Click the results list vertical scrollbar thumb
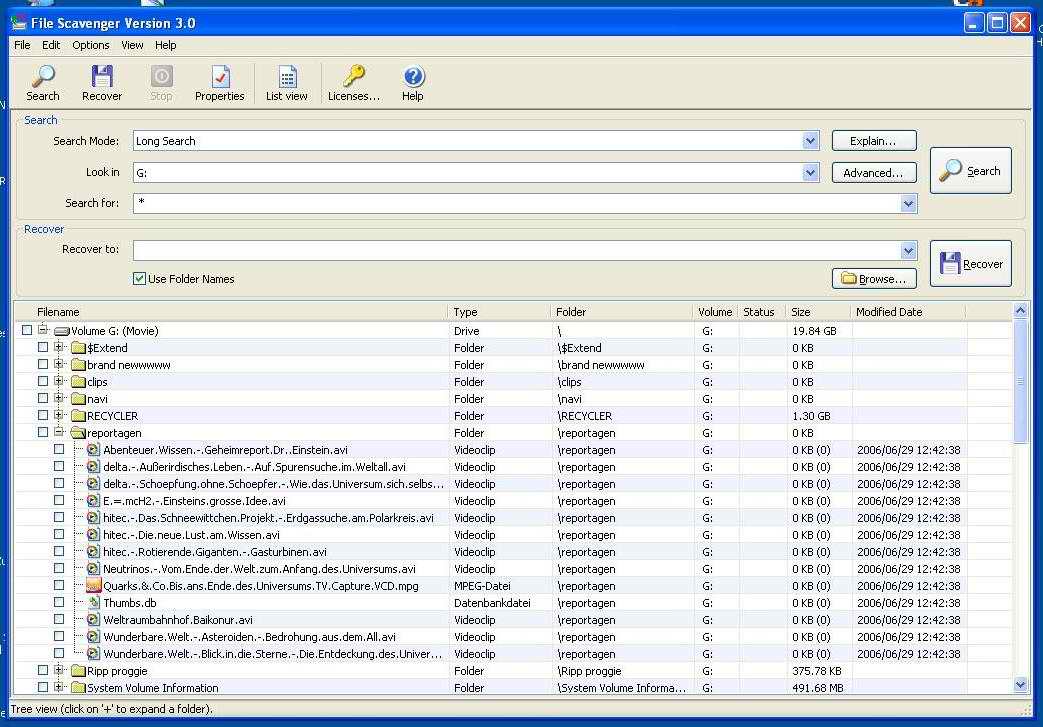Viewport: 1043px width, 727px height. (1020, 381)
